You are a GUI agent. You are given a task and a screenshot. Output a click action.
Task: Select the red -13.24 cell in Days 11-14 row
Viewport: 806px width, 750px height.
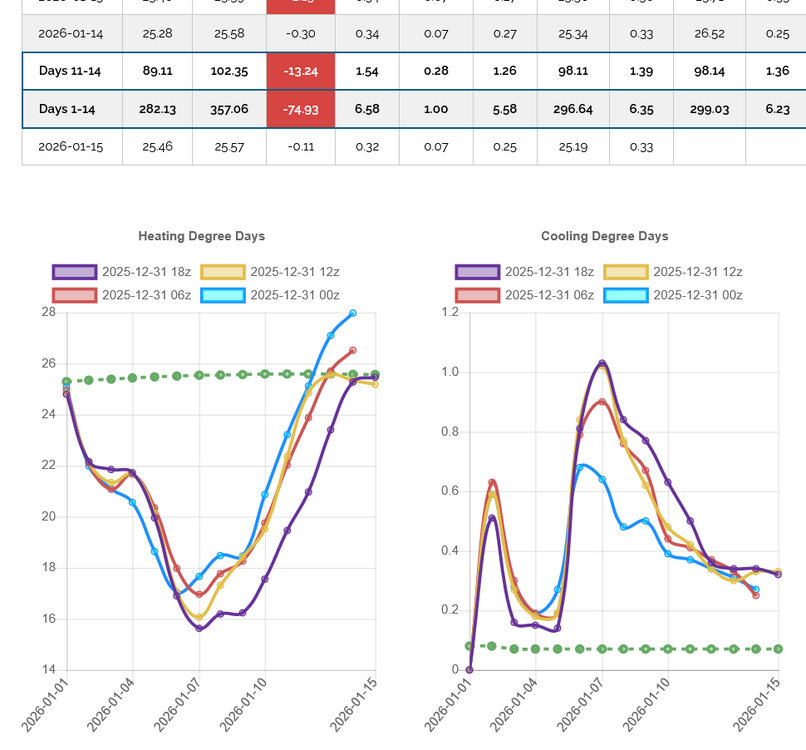[x=302, y=72]
